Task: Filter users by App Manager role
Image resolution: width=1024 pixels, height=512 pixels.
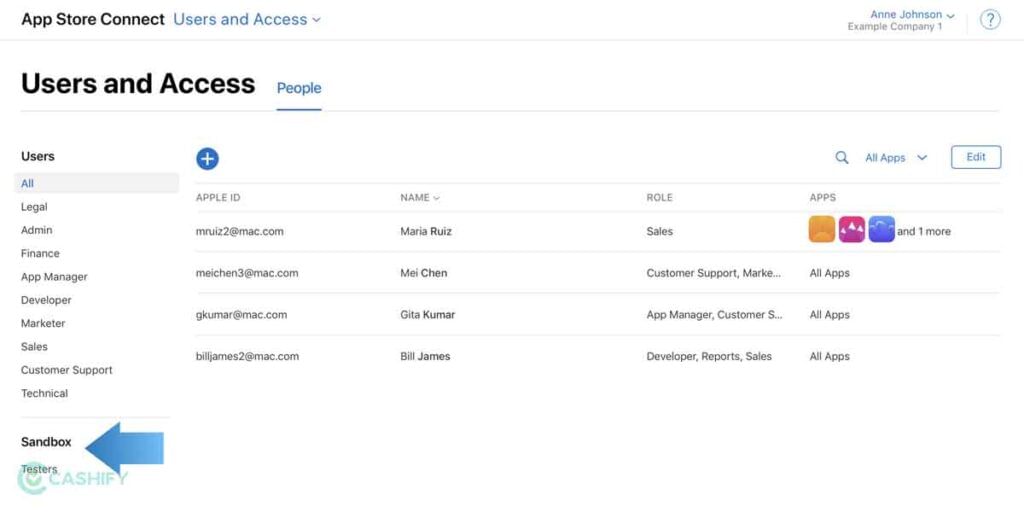Action: tap(54, 277)
